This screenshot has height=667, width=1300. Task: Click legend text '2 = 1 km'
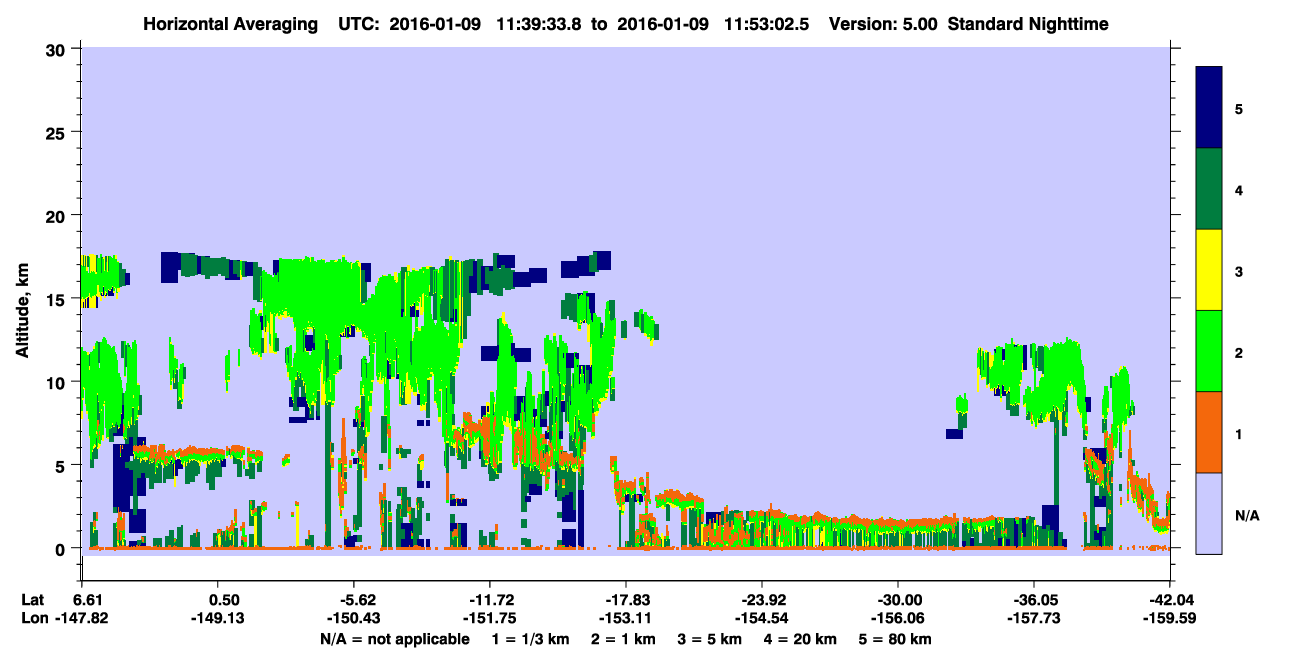click(624, 639)
